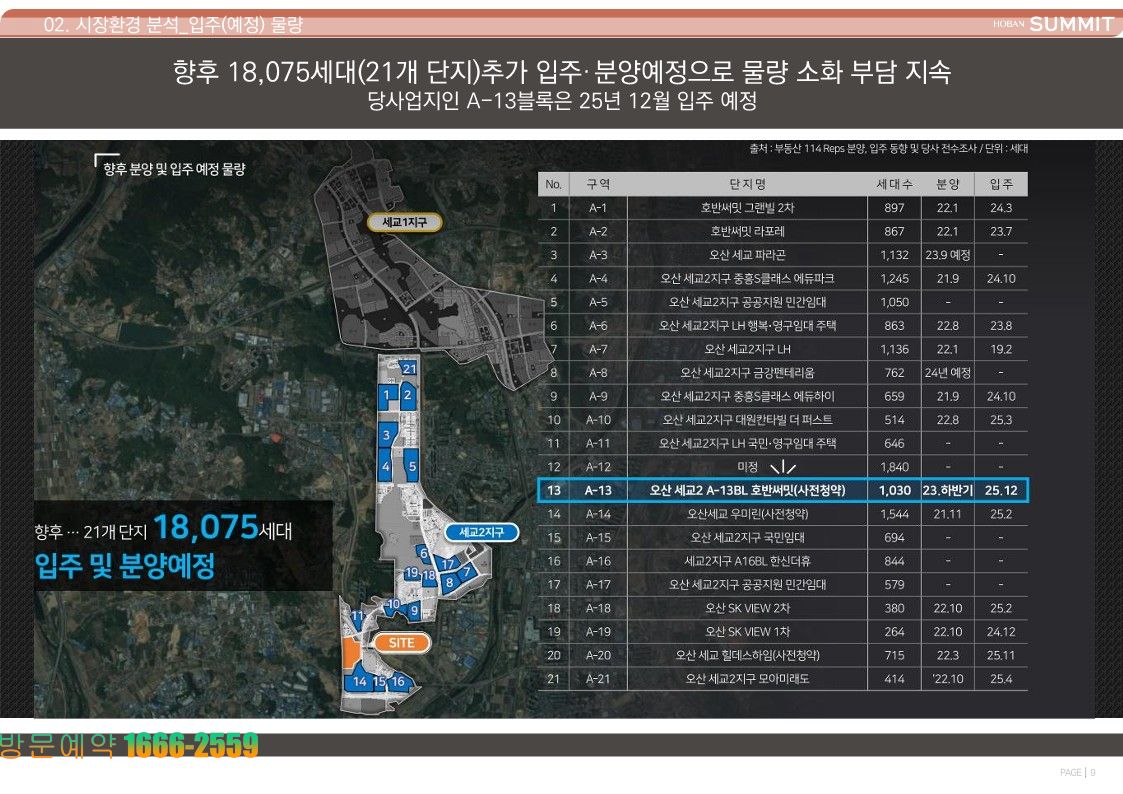The image size is (1123, 794).
Task: Select '오산 세교2지구 중흥S클래스 에듀파크'
Action: (x=747, y=279)
